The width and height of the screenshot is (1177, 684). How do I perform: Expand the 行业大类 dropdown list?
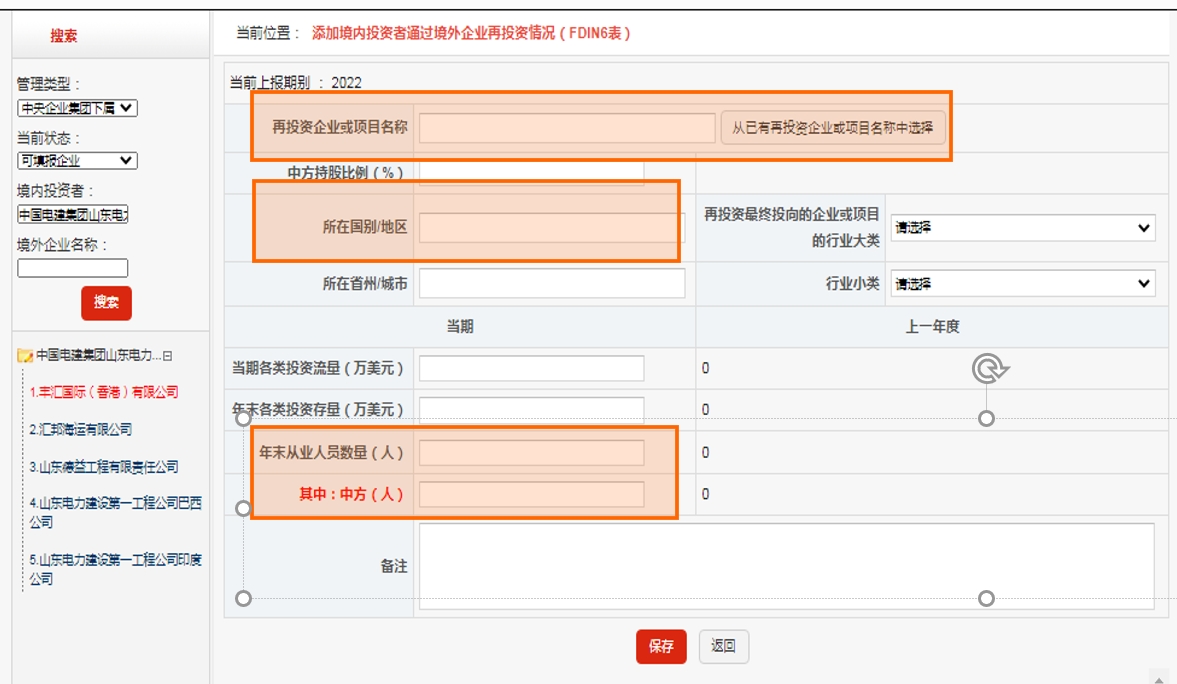(x=1022, y=228)
